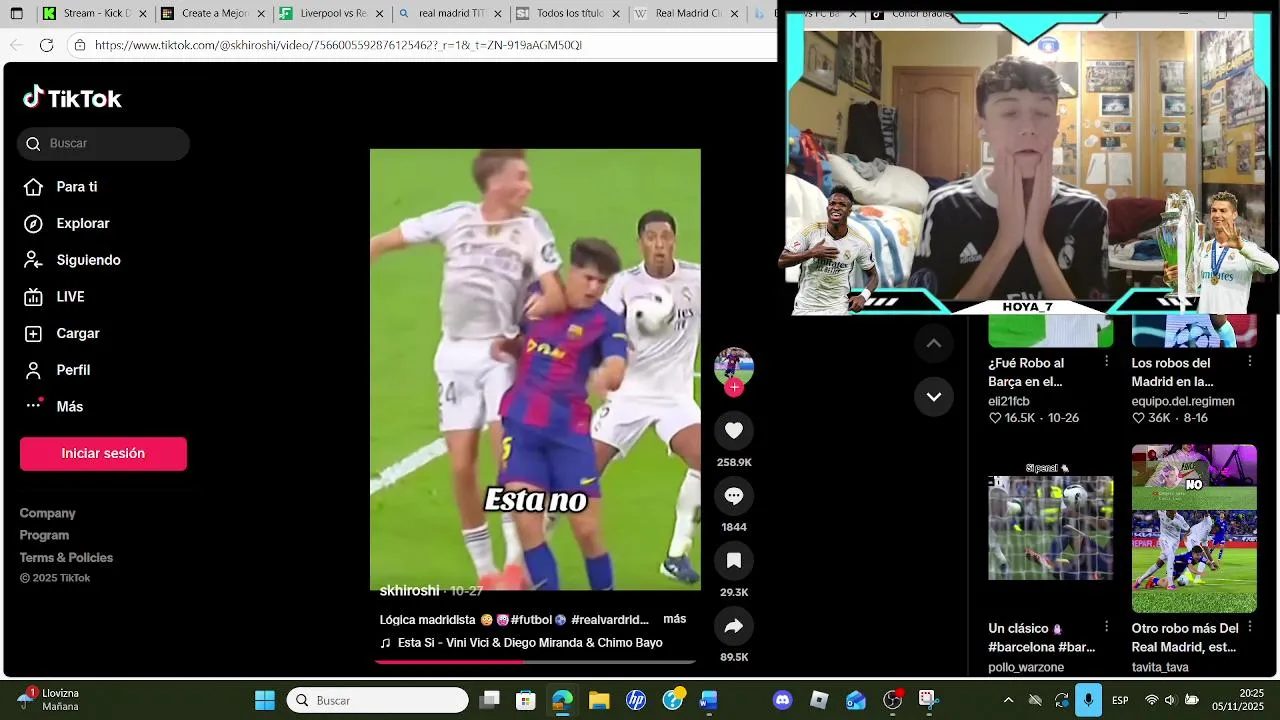Open Discord from taskbar
Viewport: 1280px width, 720px height.
[x=783, y=700]
